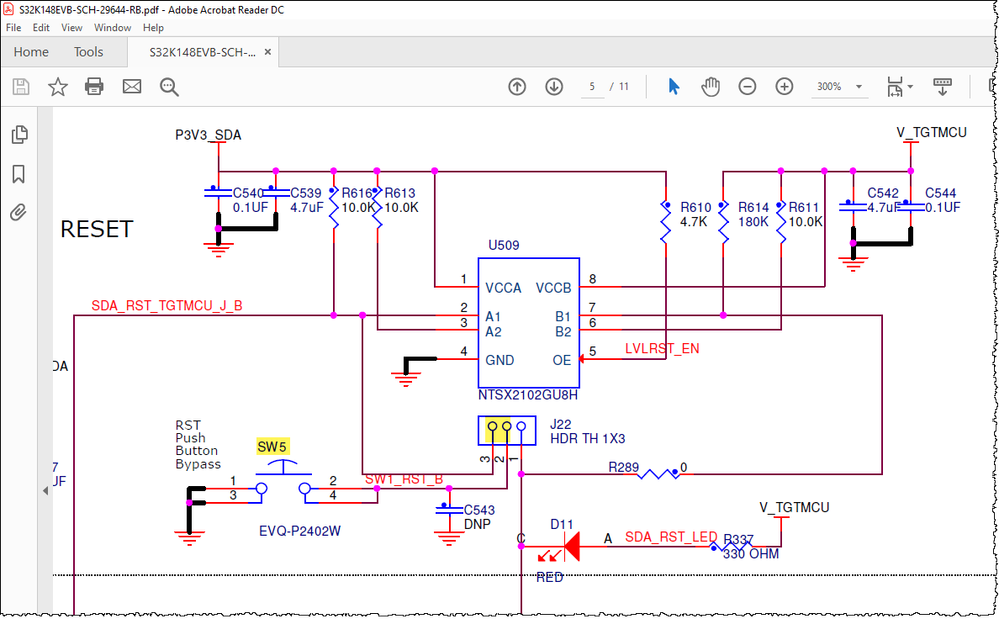Switch to the Home tab
This screenshot has height=619, width=999.
[31, 52]
